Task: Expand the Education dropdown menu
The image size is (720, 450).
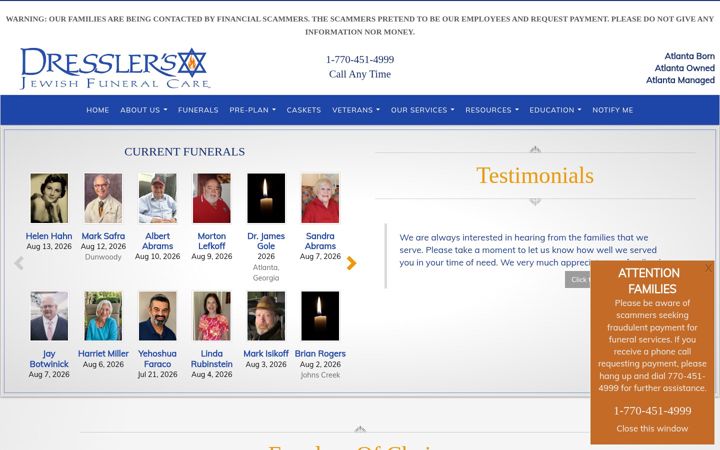Action: [x=555, y=110]
